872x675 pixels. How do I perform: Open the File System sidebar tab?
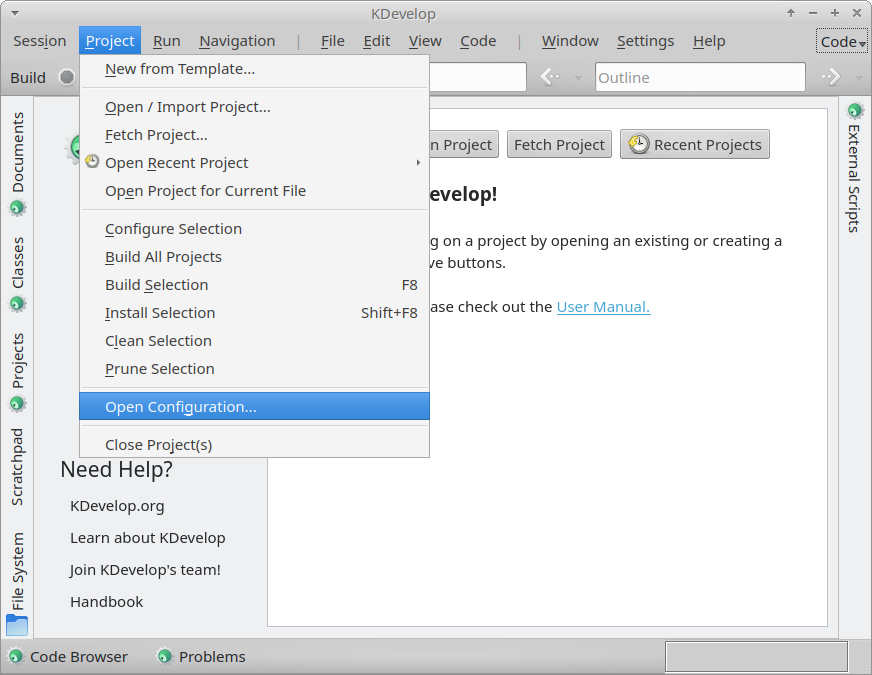[x=17, y=582]
